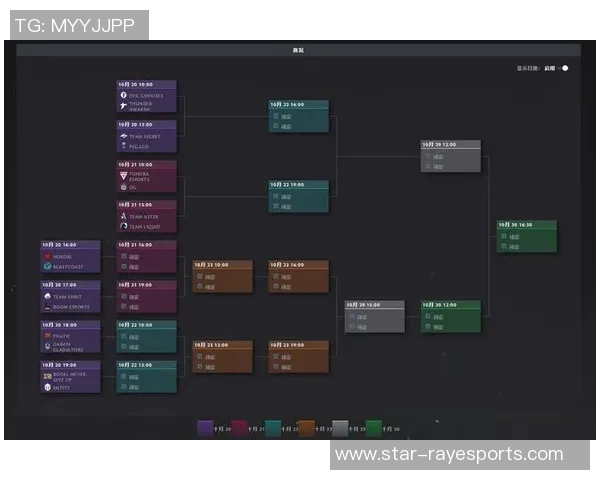Viewport: 600px width, 480px height.
Task: Click the Royal Never Give Up name
Action: point(69,377)
